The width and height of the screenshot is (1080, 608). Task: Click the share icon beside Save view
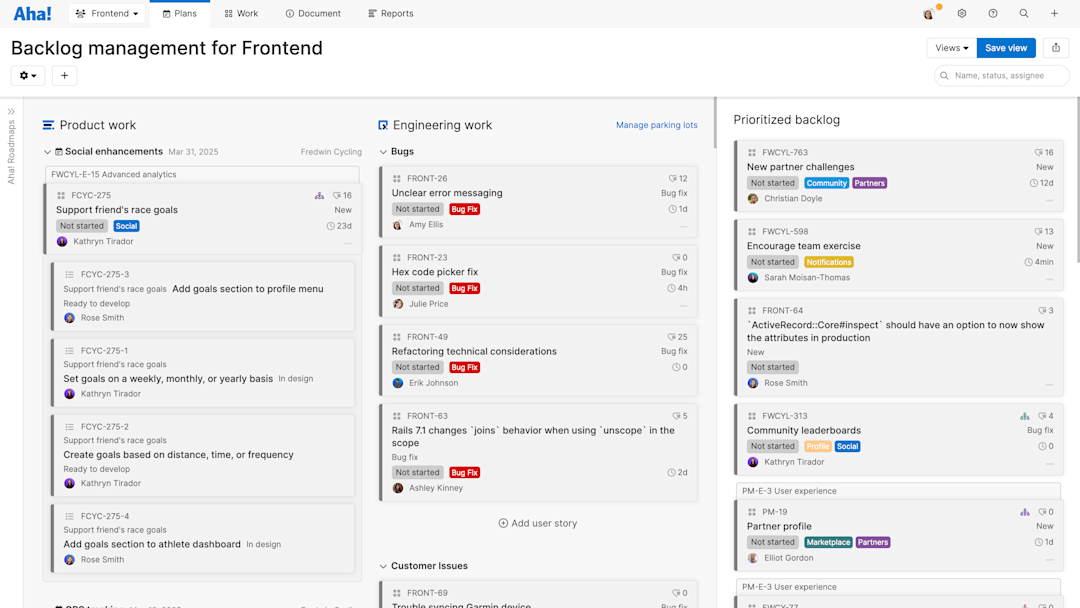1056,47
